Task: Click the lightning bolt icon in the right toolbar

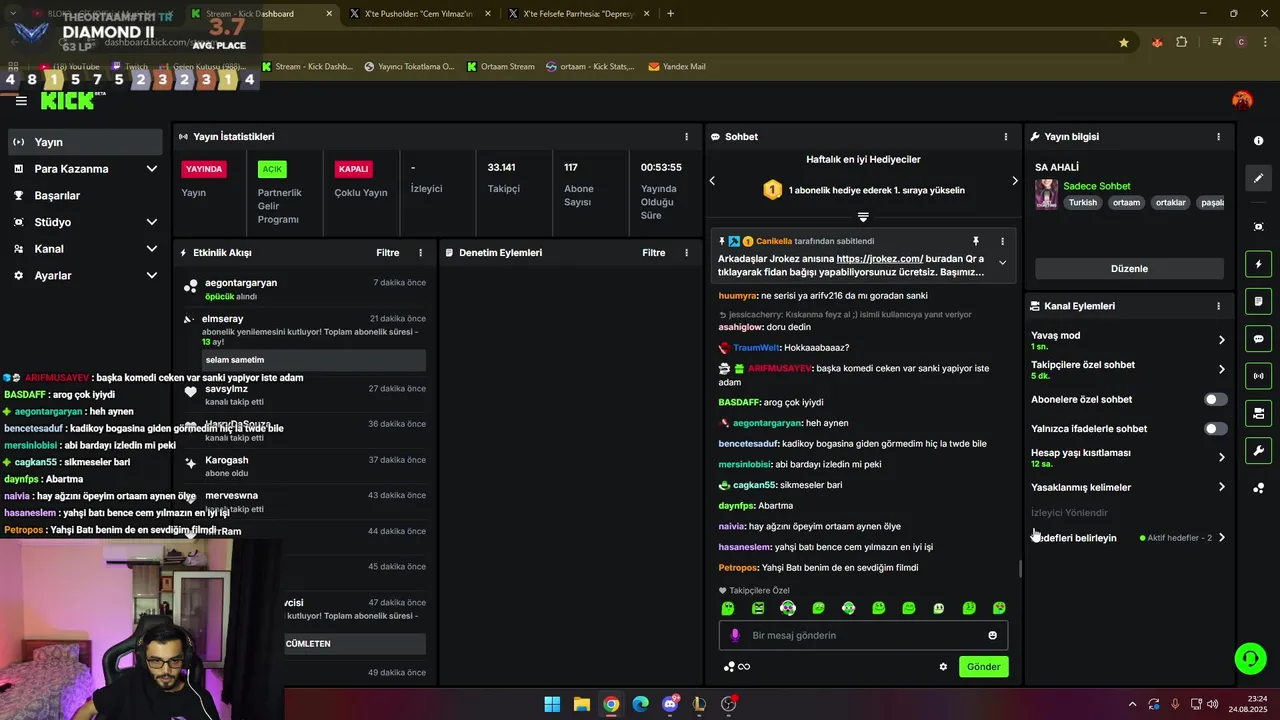Action: (x=1258, y=264)
